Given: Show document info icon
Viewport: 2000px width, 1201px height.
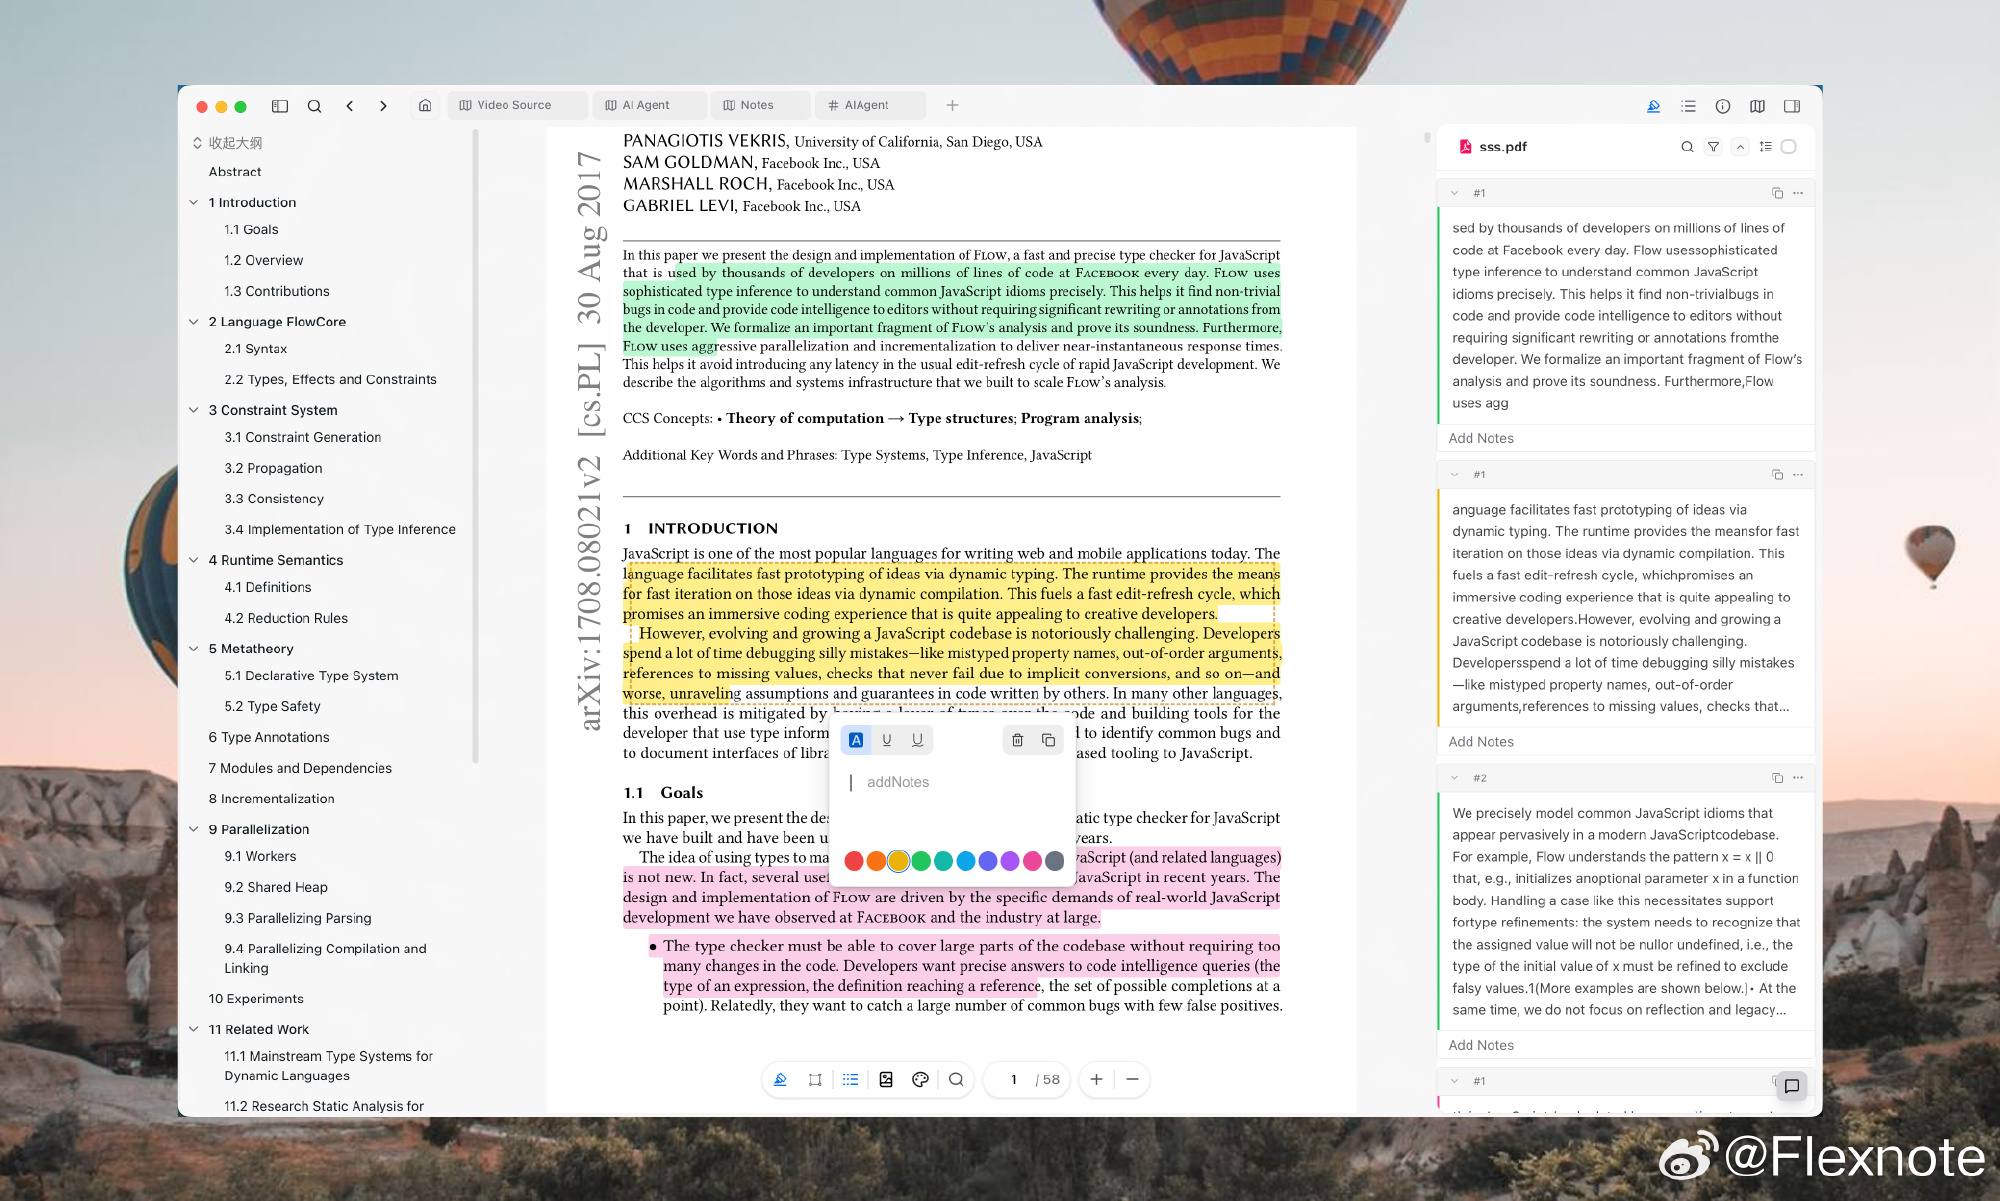Looking at the screenshot, I should point(1723,106).
